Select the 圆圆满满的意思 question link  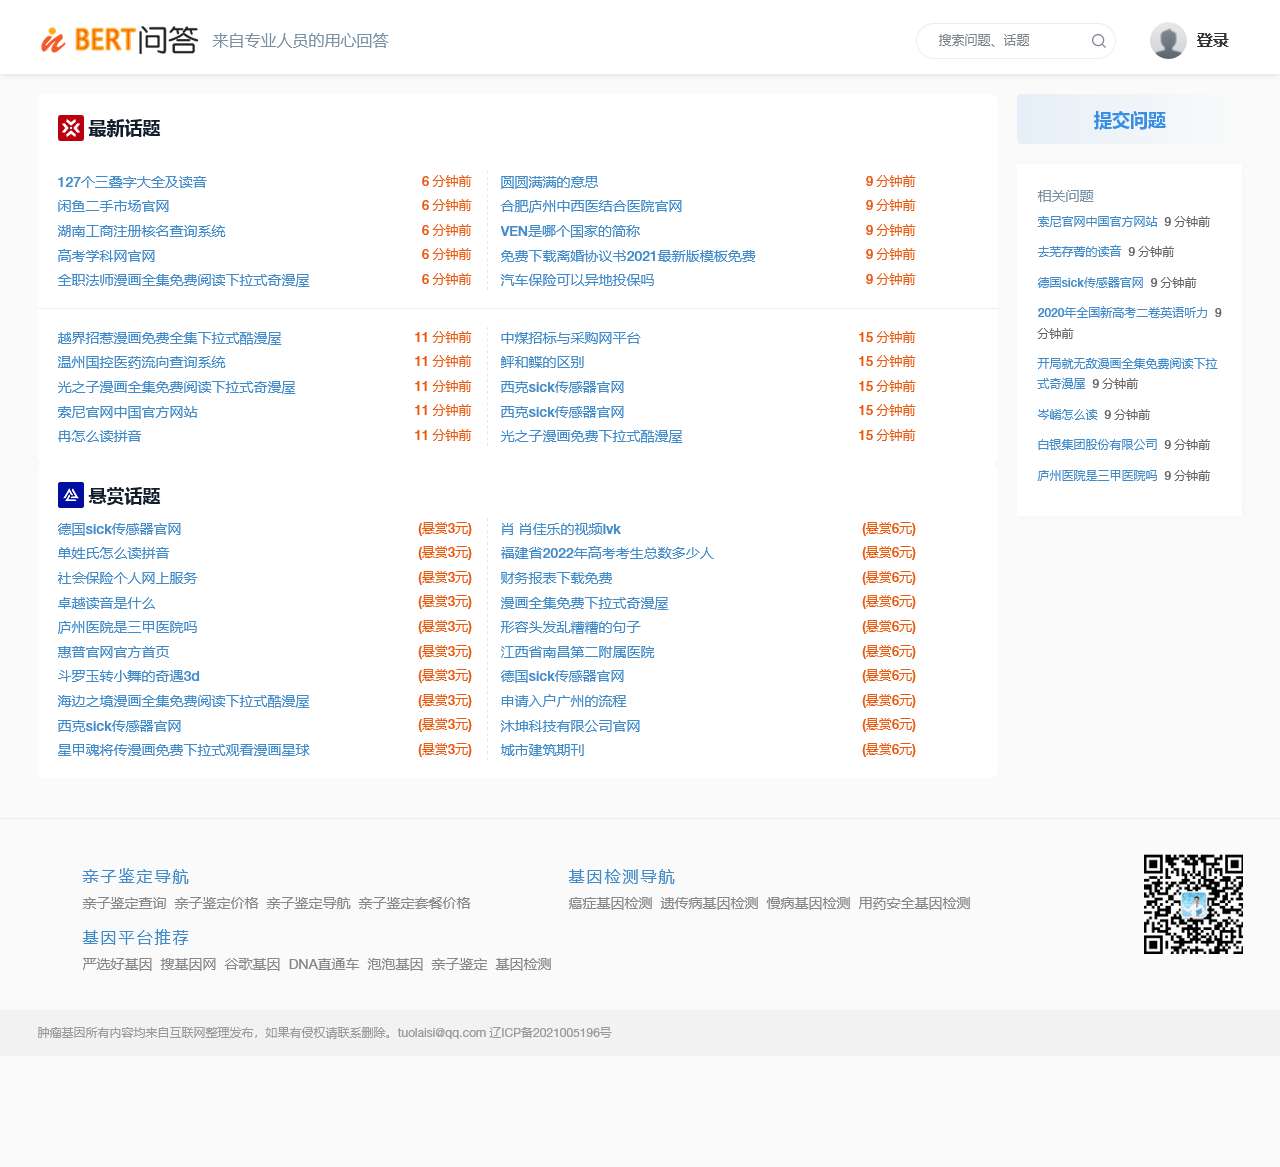549,182
